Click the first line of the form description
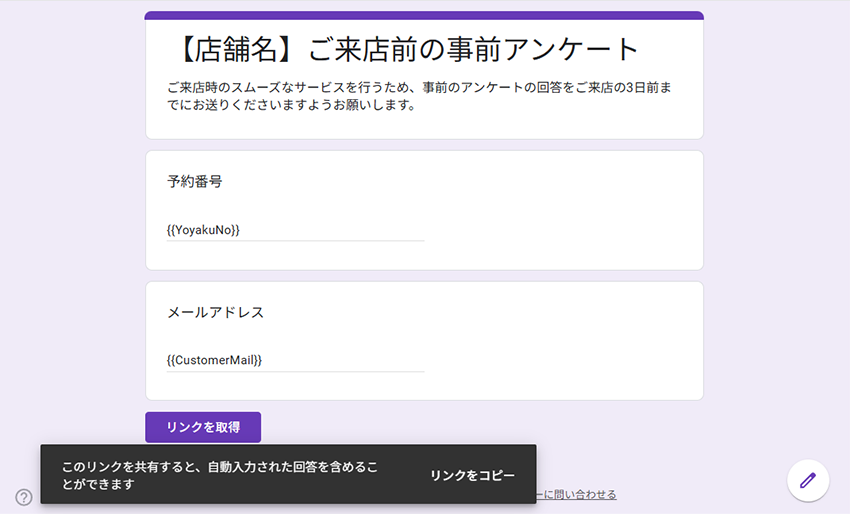This screenshot has height=515, width=850. pyautogui.click(x=418, y=88)
